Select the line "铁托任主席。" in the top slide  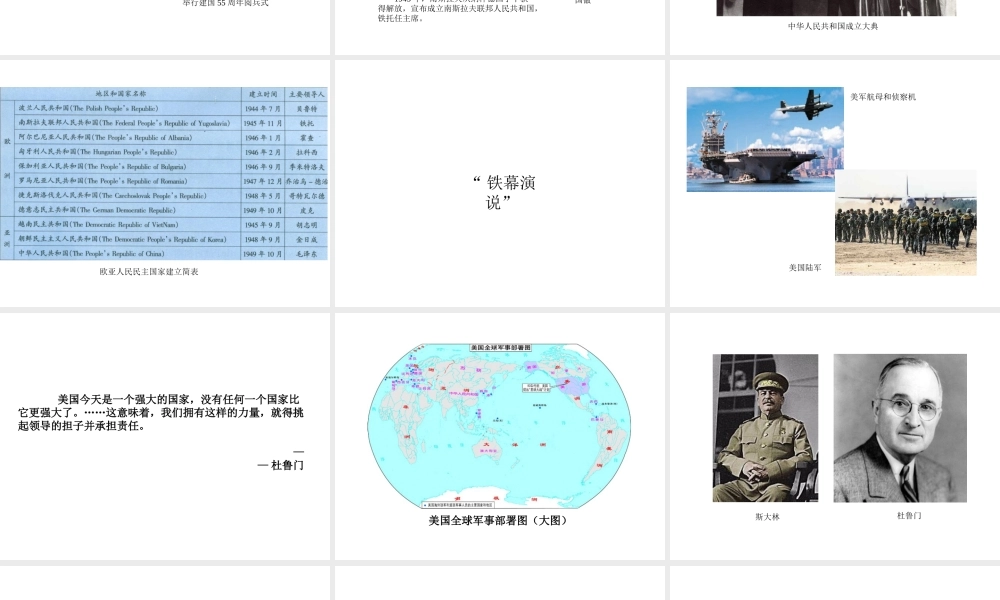(x=401, y=18)
